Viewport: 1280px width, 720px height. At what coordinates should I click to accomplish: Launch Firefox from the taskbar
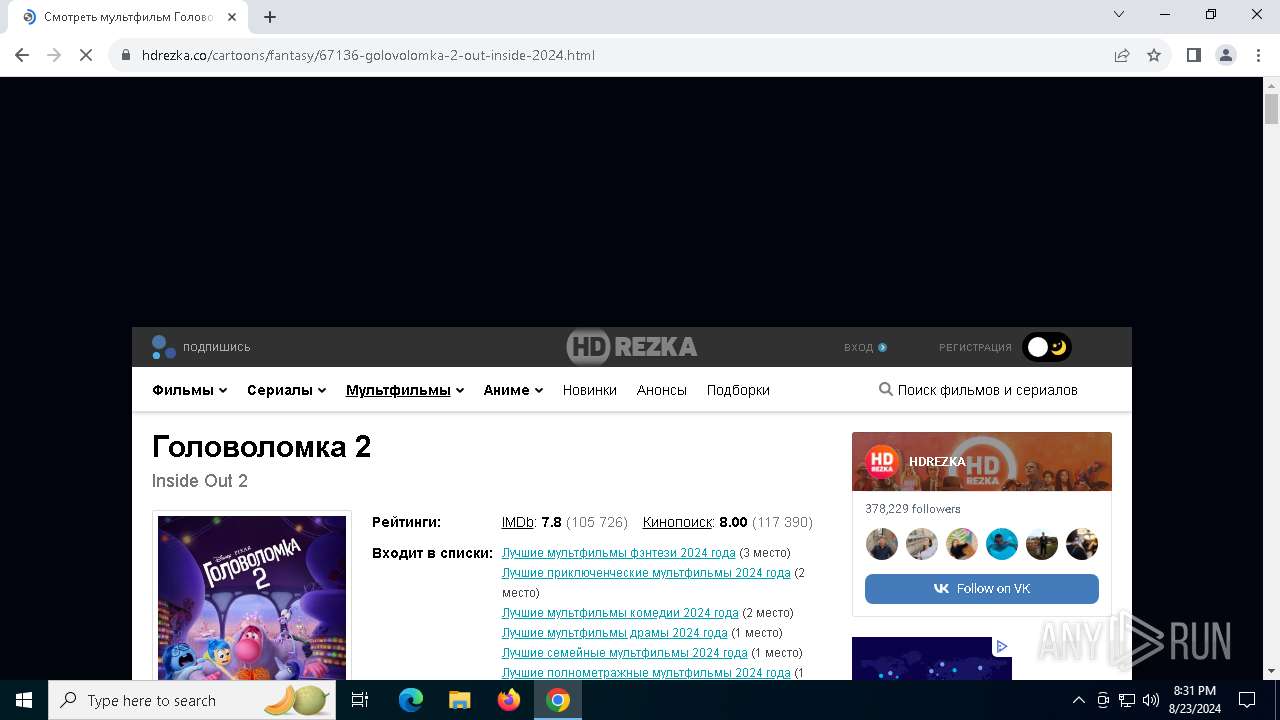pyautogui.click(x=509, y=700)
